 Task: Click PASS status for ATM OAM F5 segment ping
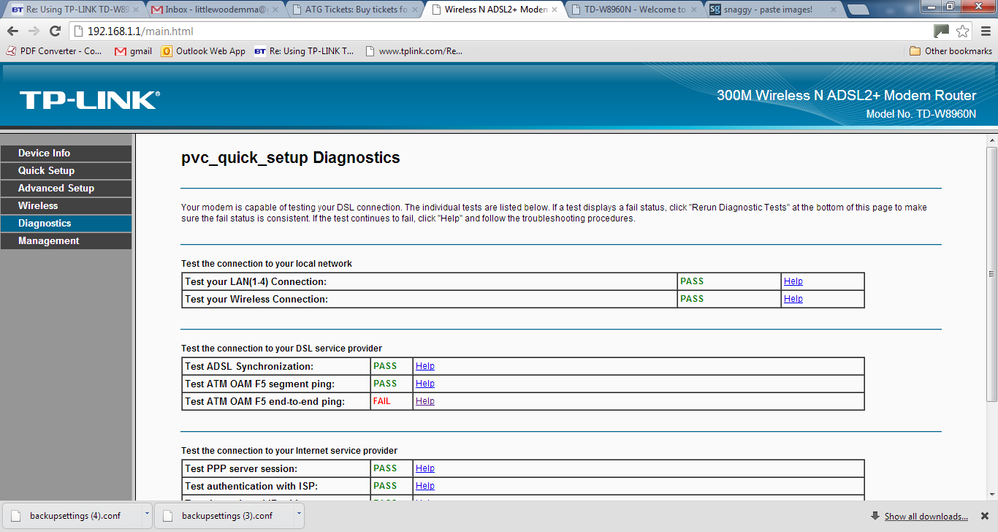(385, 384)
